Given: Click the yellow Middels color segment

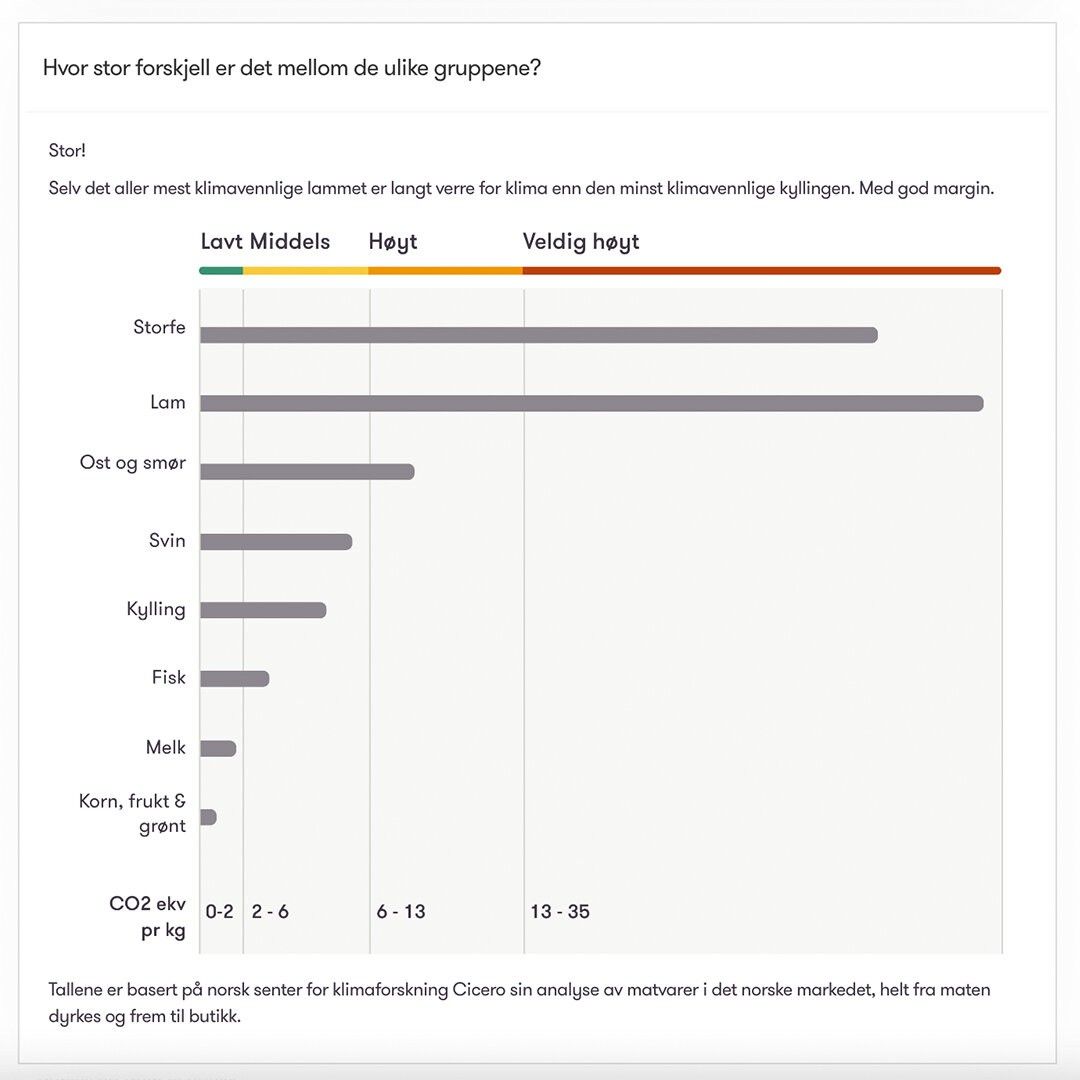Looking at the screenshot, I should (306, 270).
